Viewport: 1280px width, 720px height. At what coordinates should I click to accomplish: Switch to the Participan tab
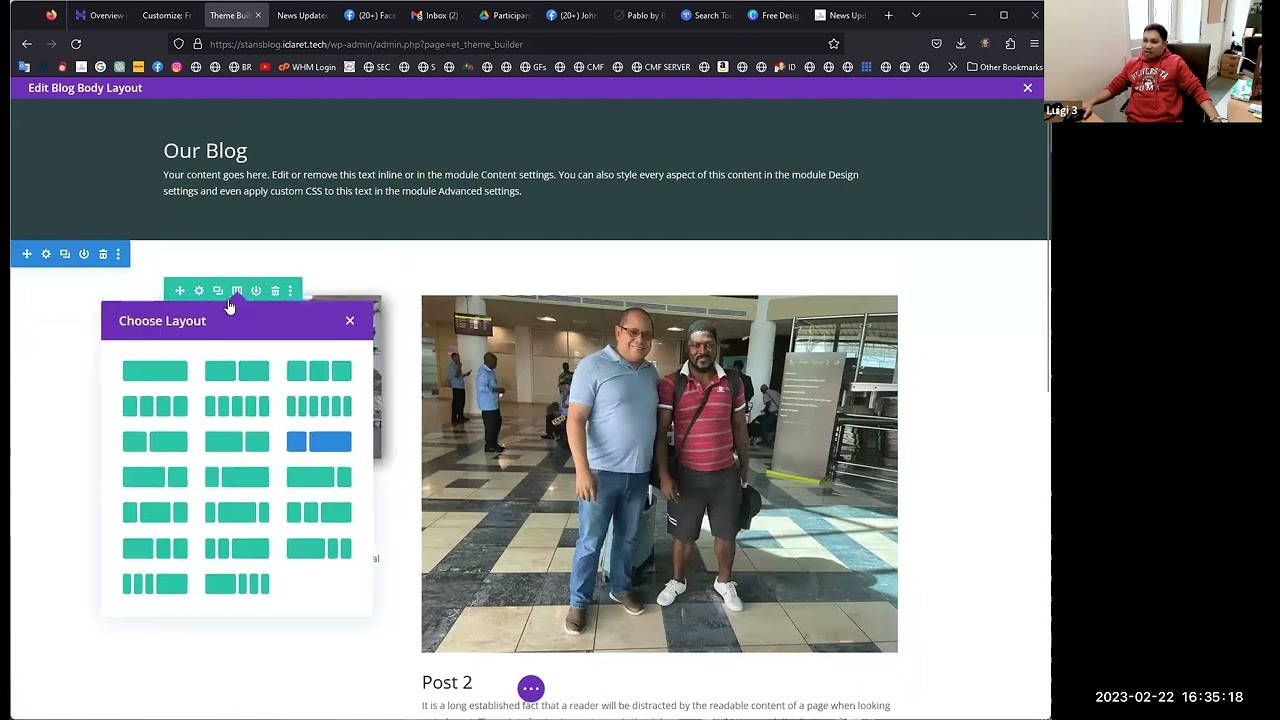[504, 15]
